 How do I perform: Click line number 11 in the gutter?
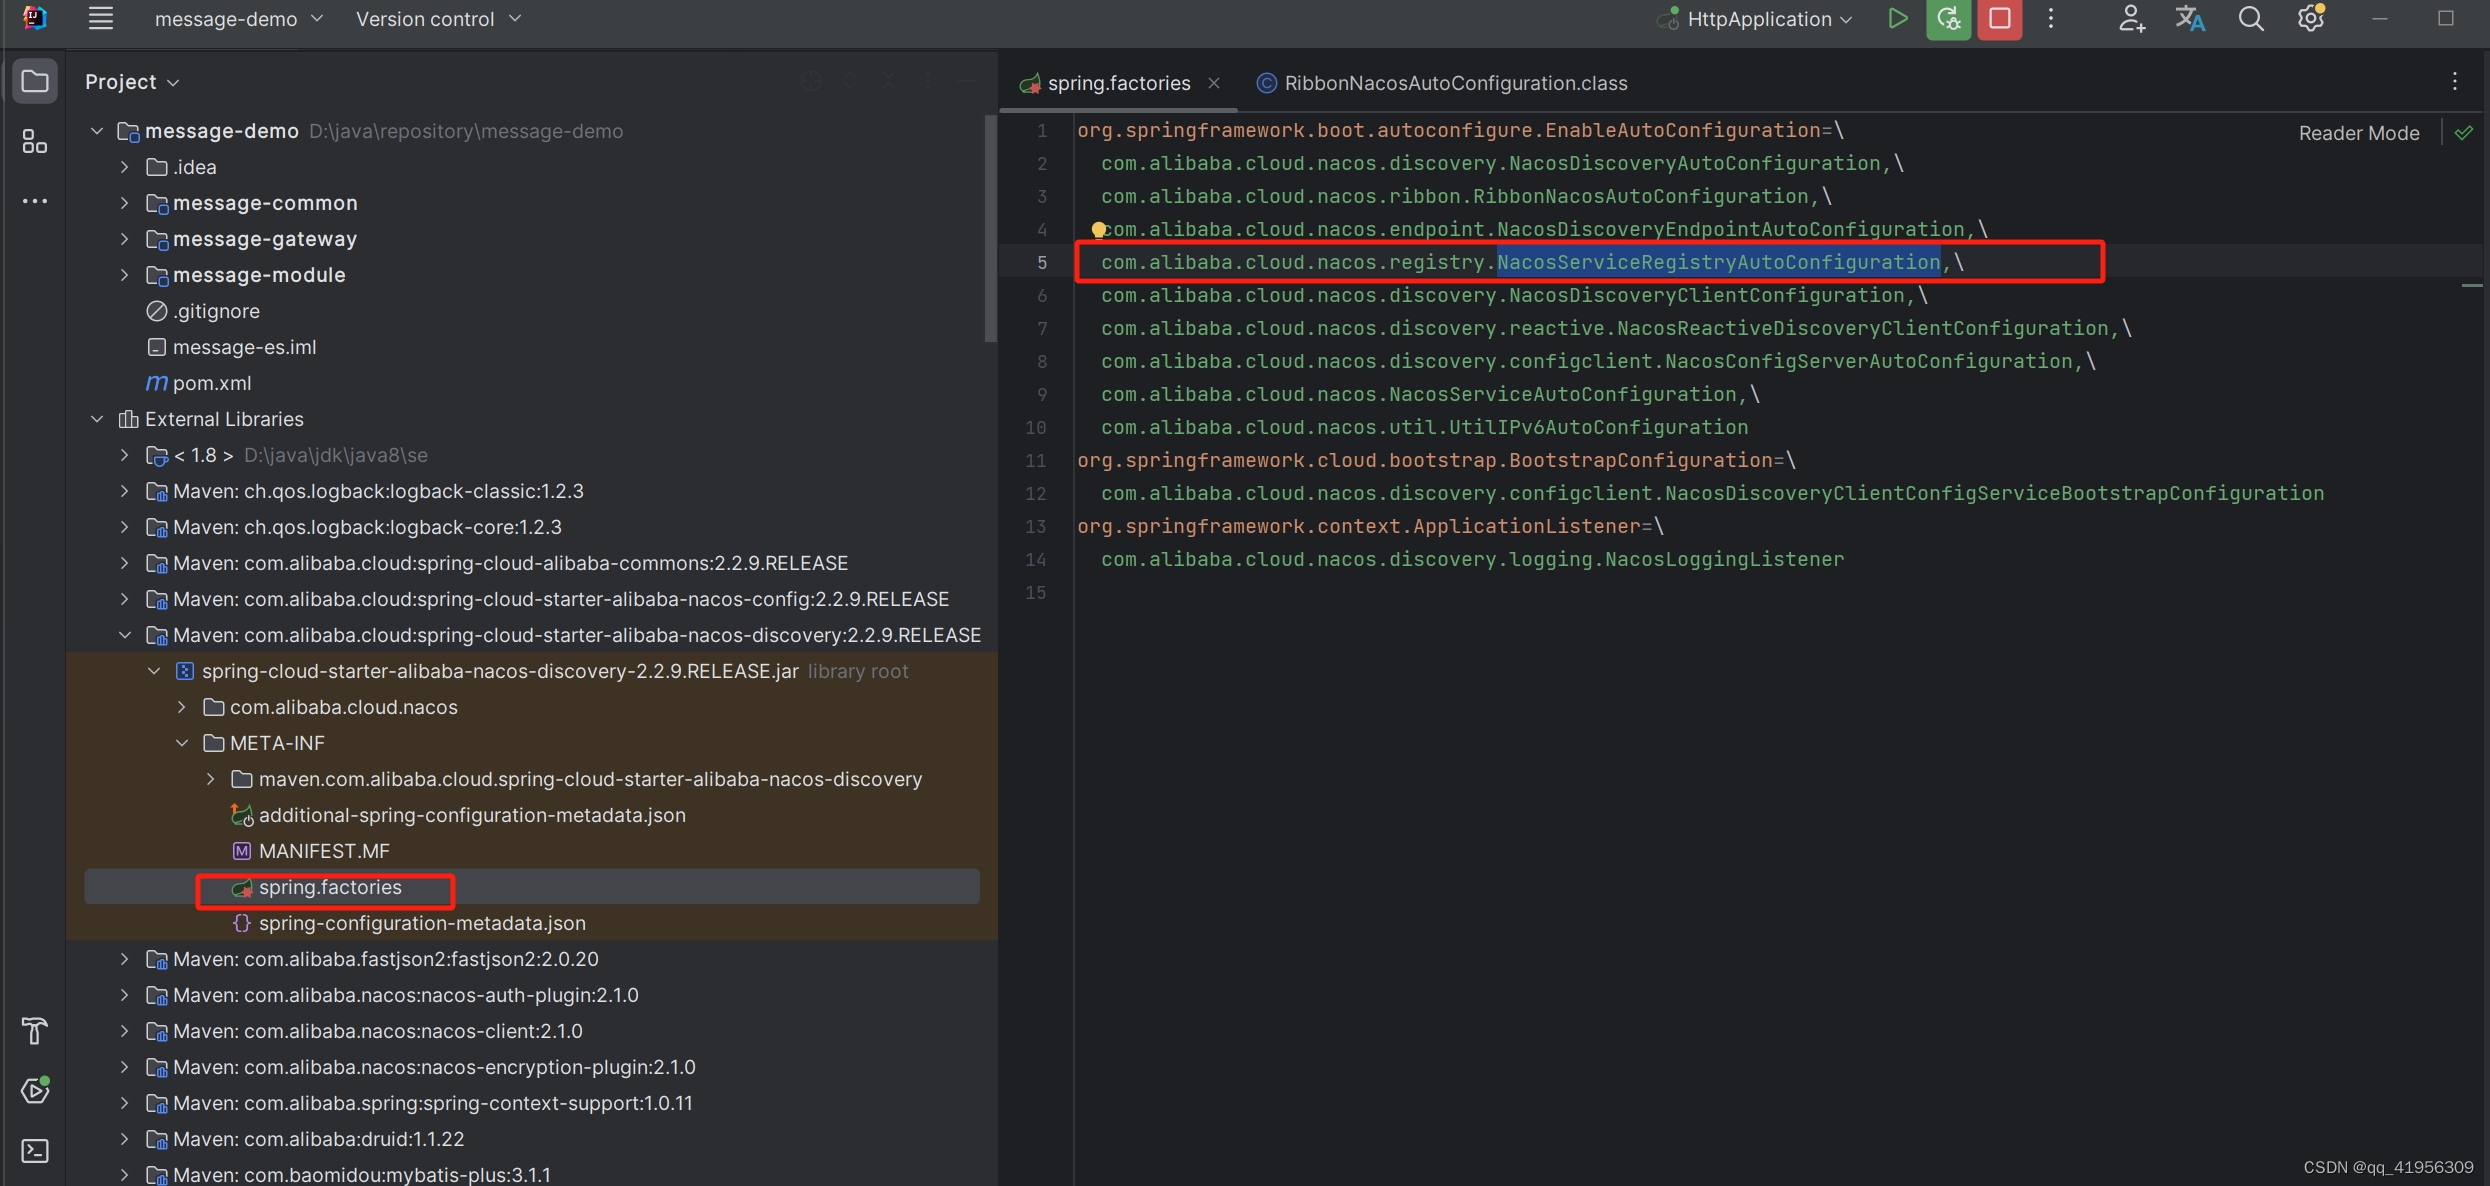[x=1036, y=461]
